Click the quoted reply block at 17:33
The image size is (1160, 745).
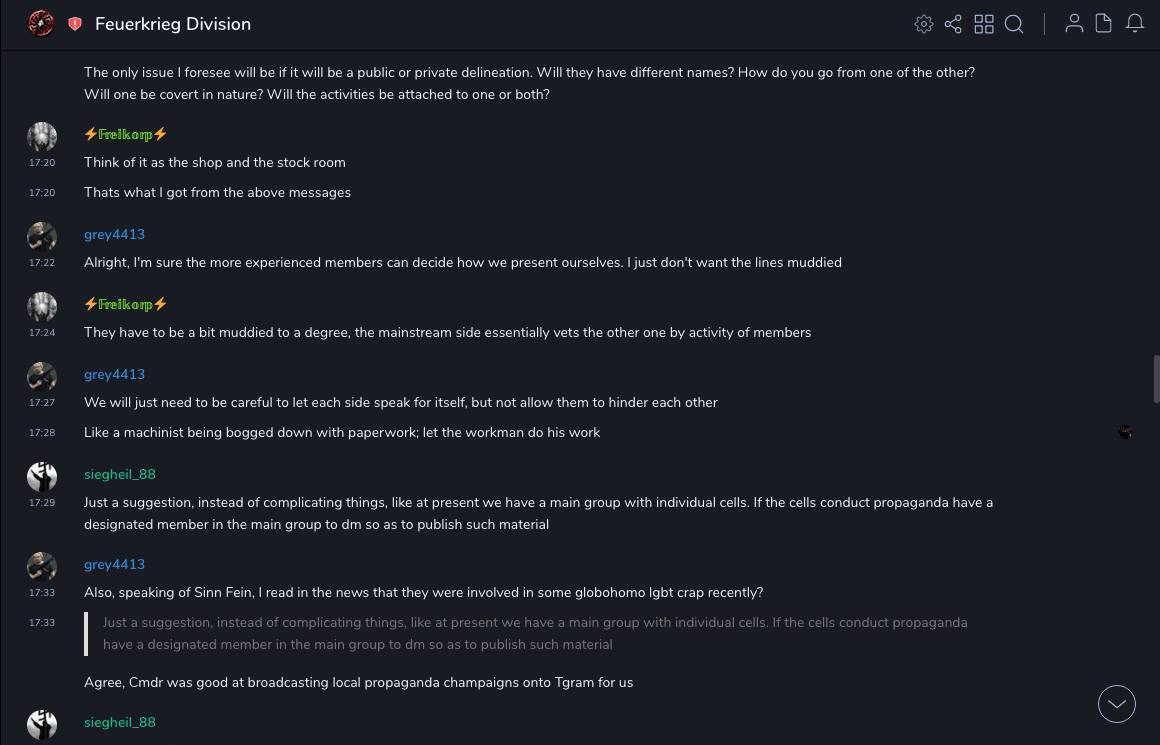pyautogui.click(x=535, y=633)
